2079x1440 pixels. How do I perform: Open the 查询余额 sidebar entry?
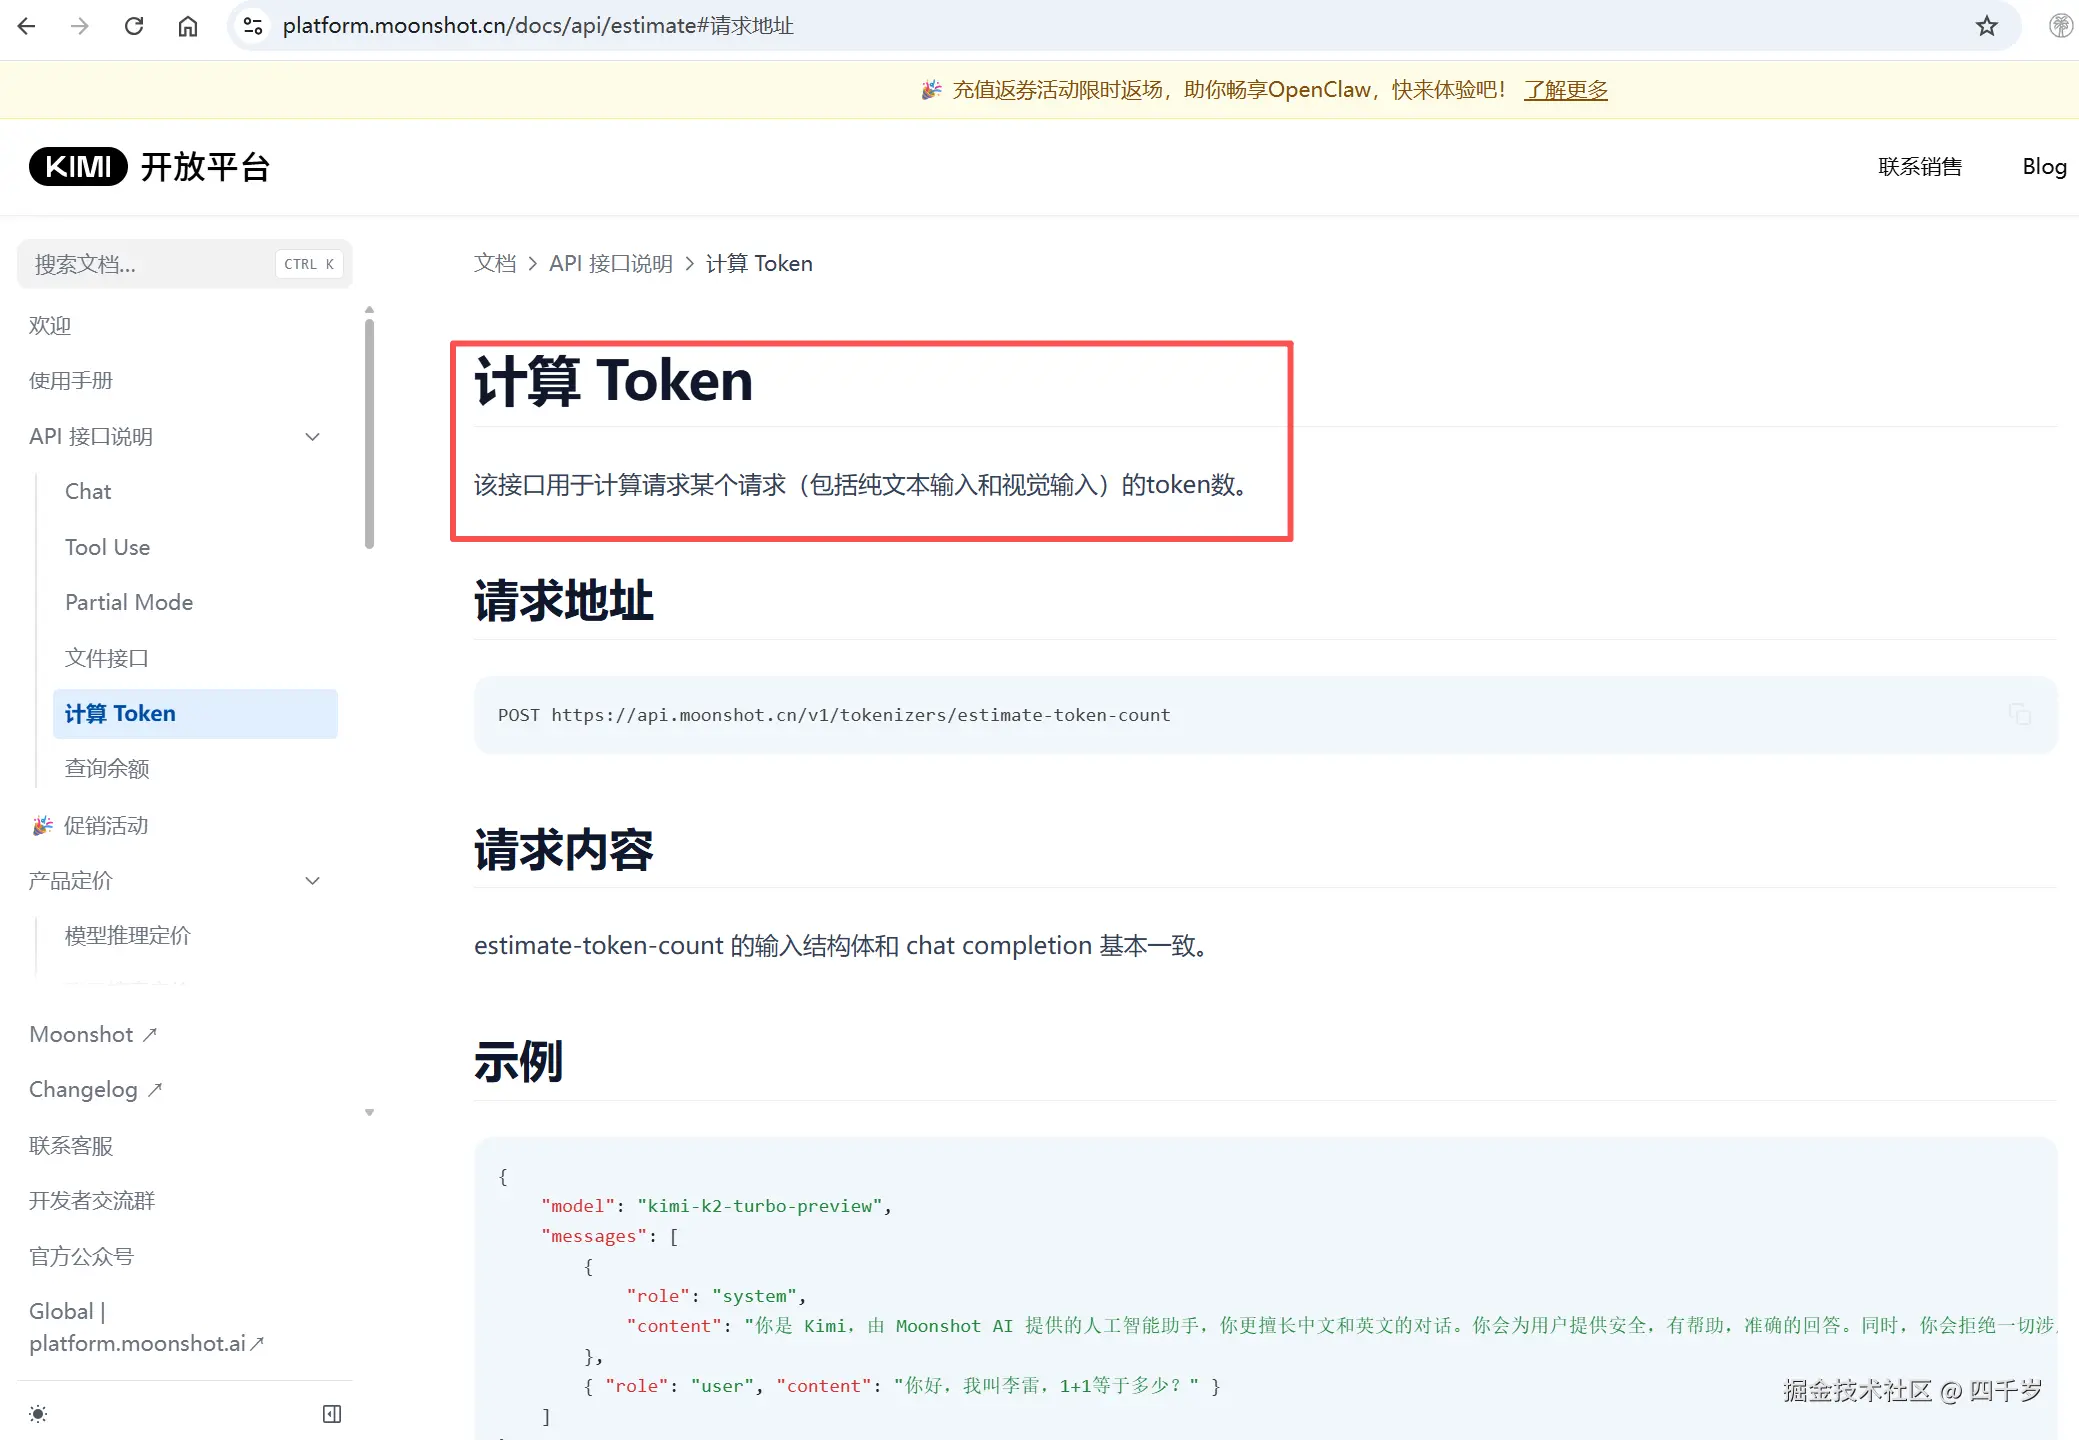[107, 768]
